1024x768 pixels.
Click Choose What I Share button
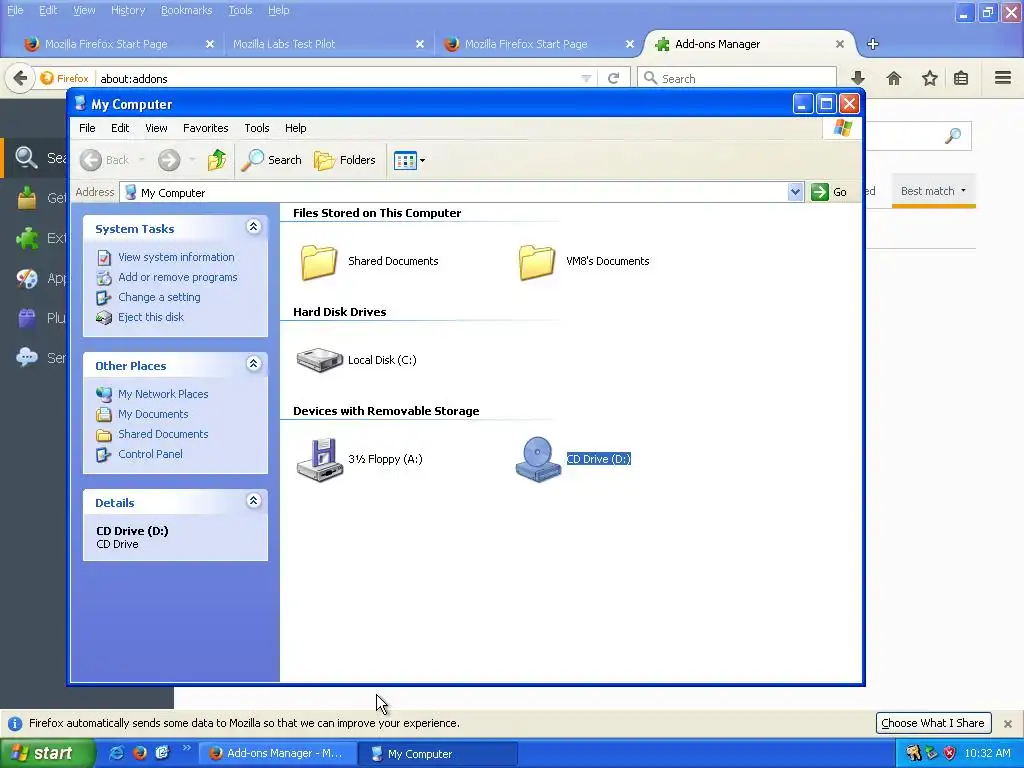click(x=933, y=723)
